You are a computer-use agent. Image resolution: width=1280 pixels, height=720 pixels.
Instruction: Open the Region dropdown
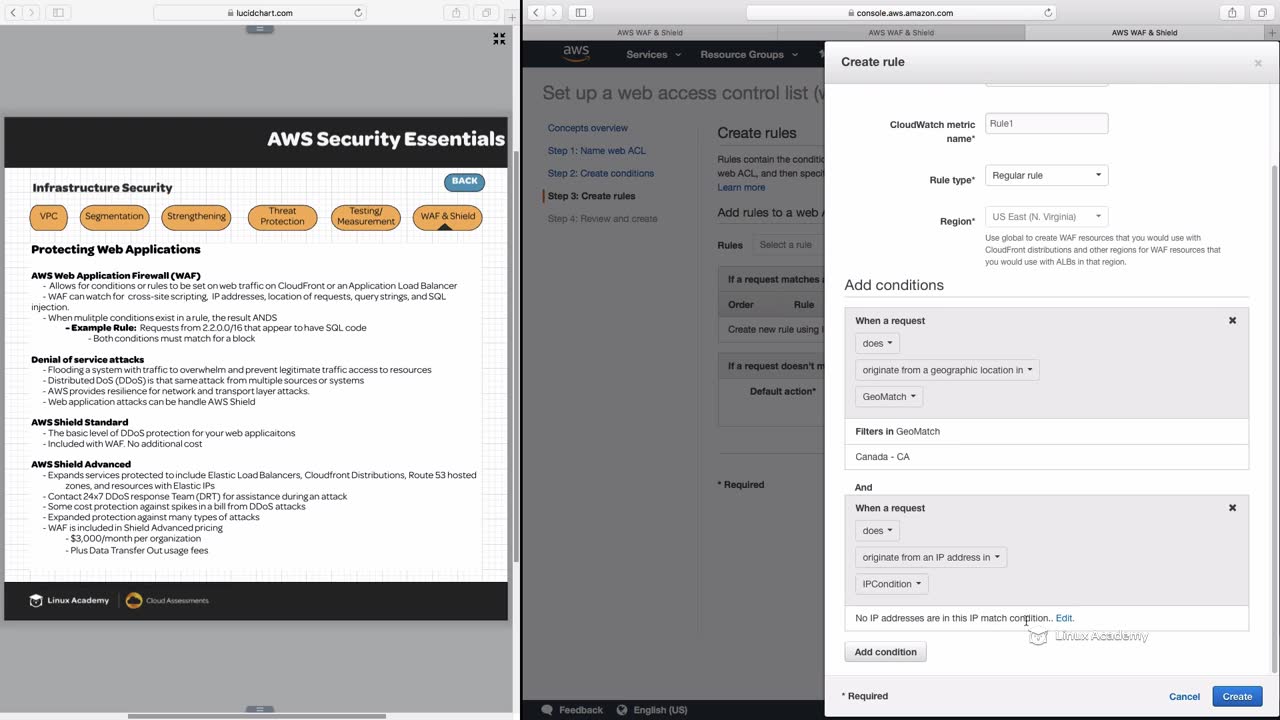(x=1046, y=216)
